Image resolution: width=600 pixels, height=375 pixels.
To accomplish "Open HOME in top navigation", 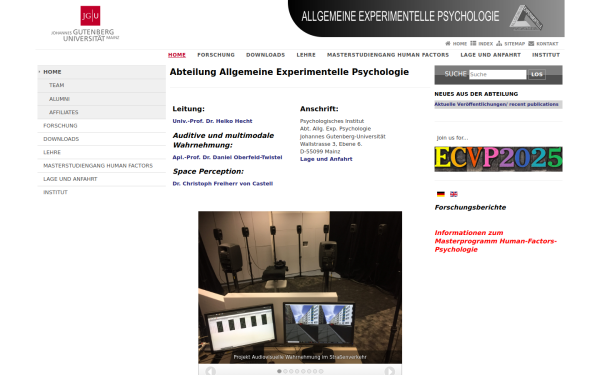I will coord(177,55).
